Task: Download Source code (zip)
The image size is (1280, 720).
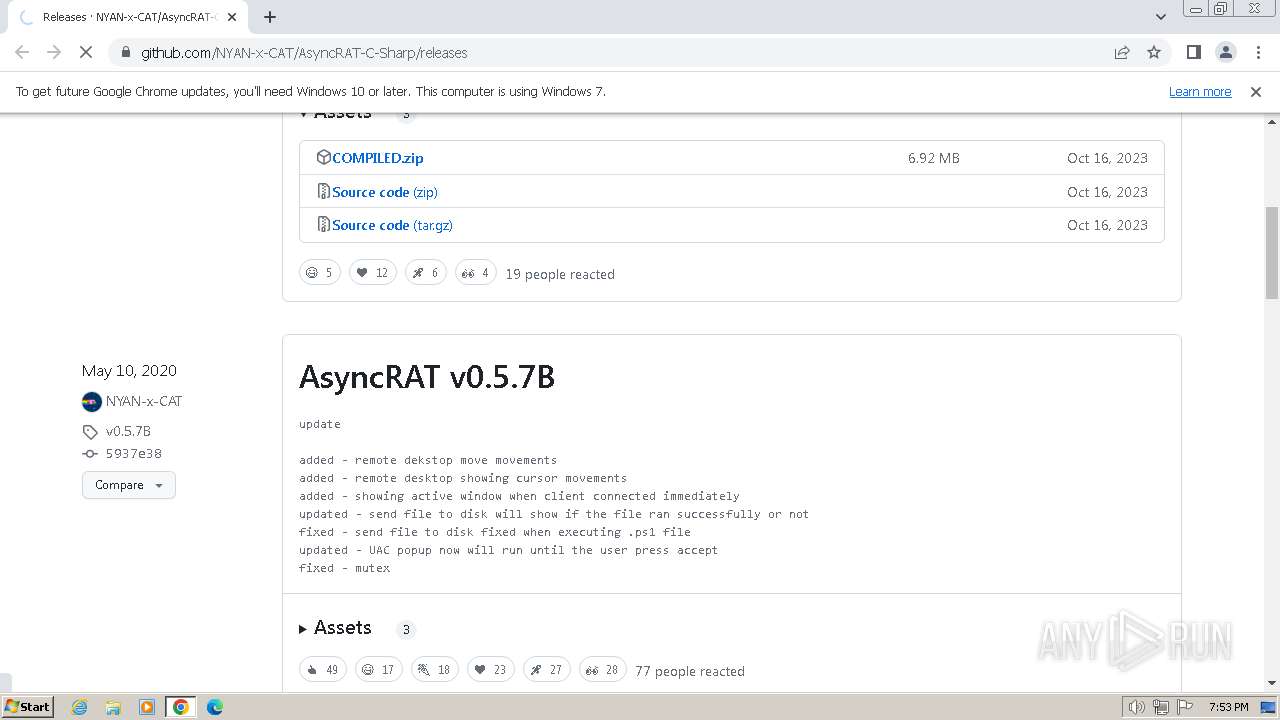Action: click(384, 192)
